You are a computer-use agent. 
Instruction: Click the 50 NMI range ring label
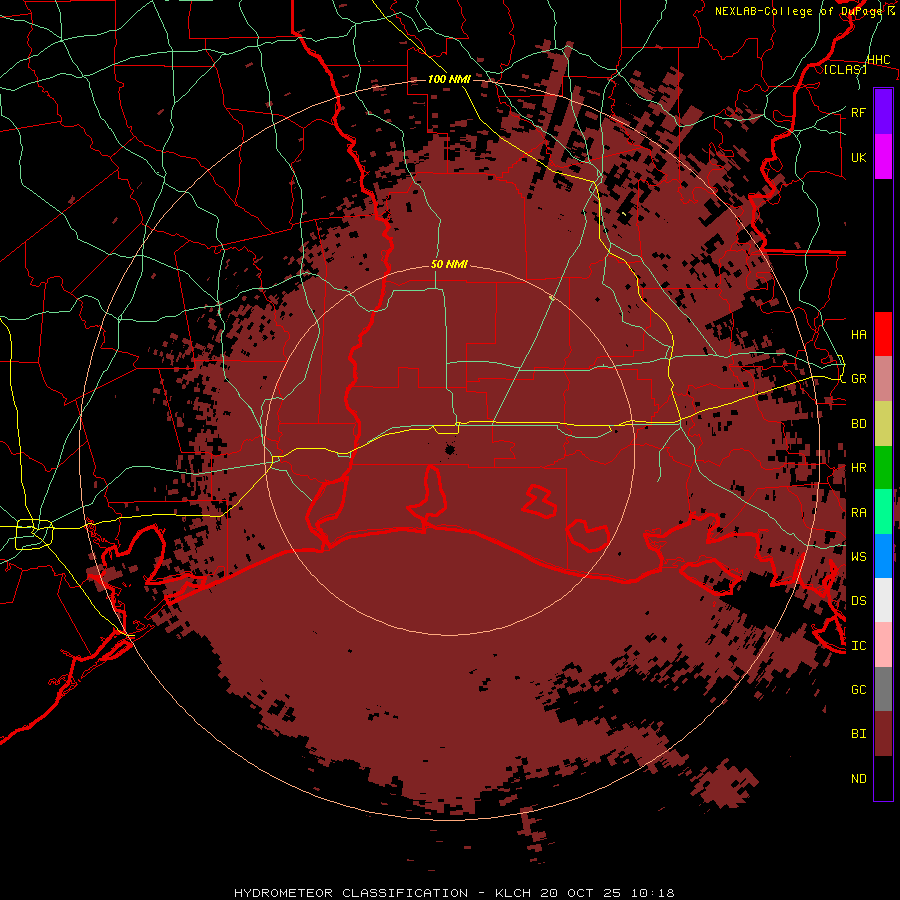449,264
